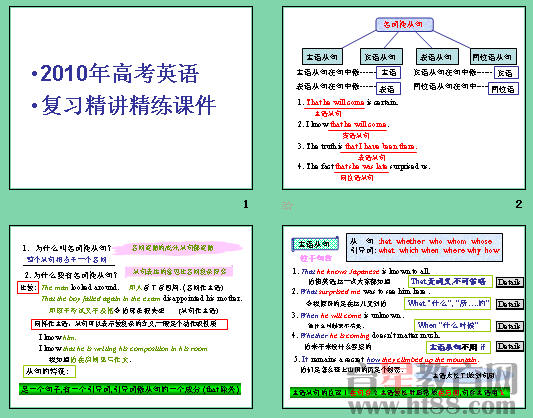Image resolution: width=533 pixels, height=418 pixels.
Task: Select the 表语从句 box in the tree diagram
Action: pyautogui.click(x=437, y=56)
